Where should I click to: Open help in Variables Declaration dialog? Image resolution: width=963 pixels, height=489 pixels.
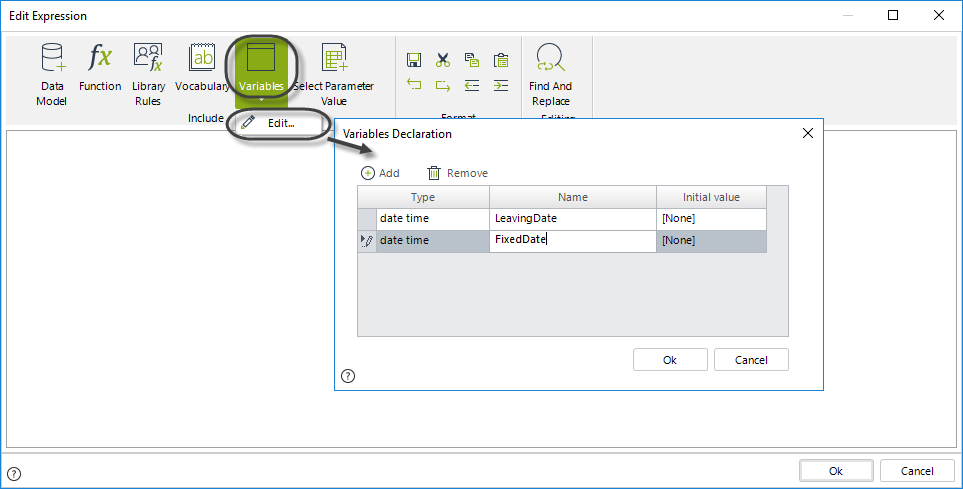pos(348,376)
